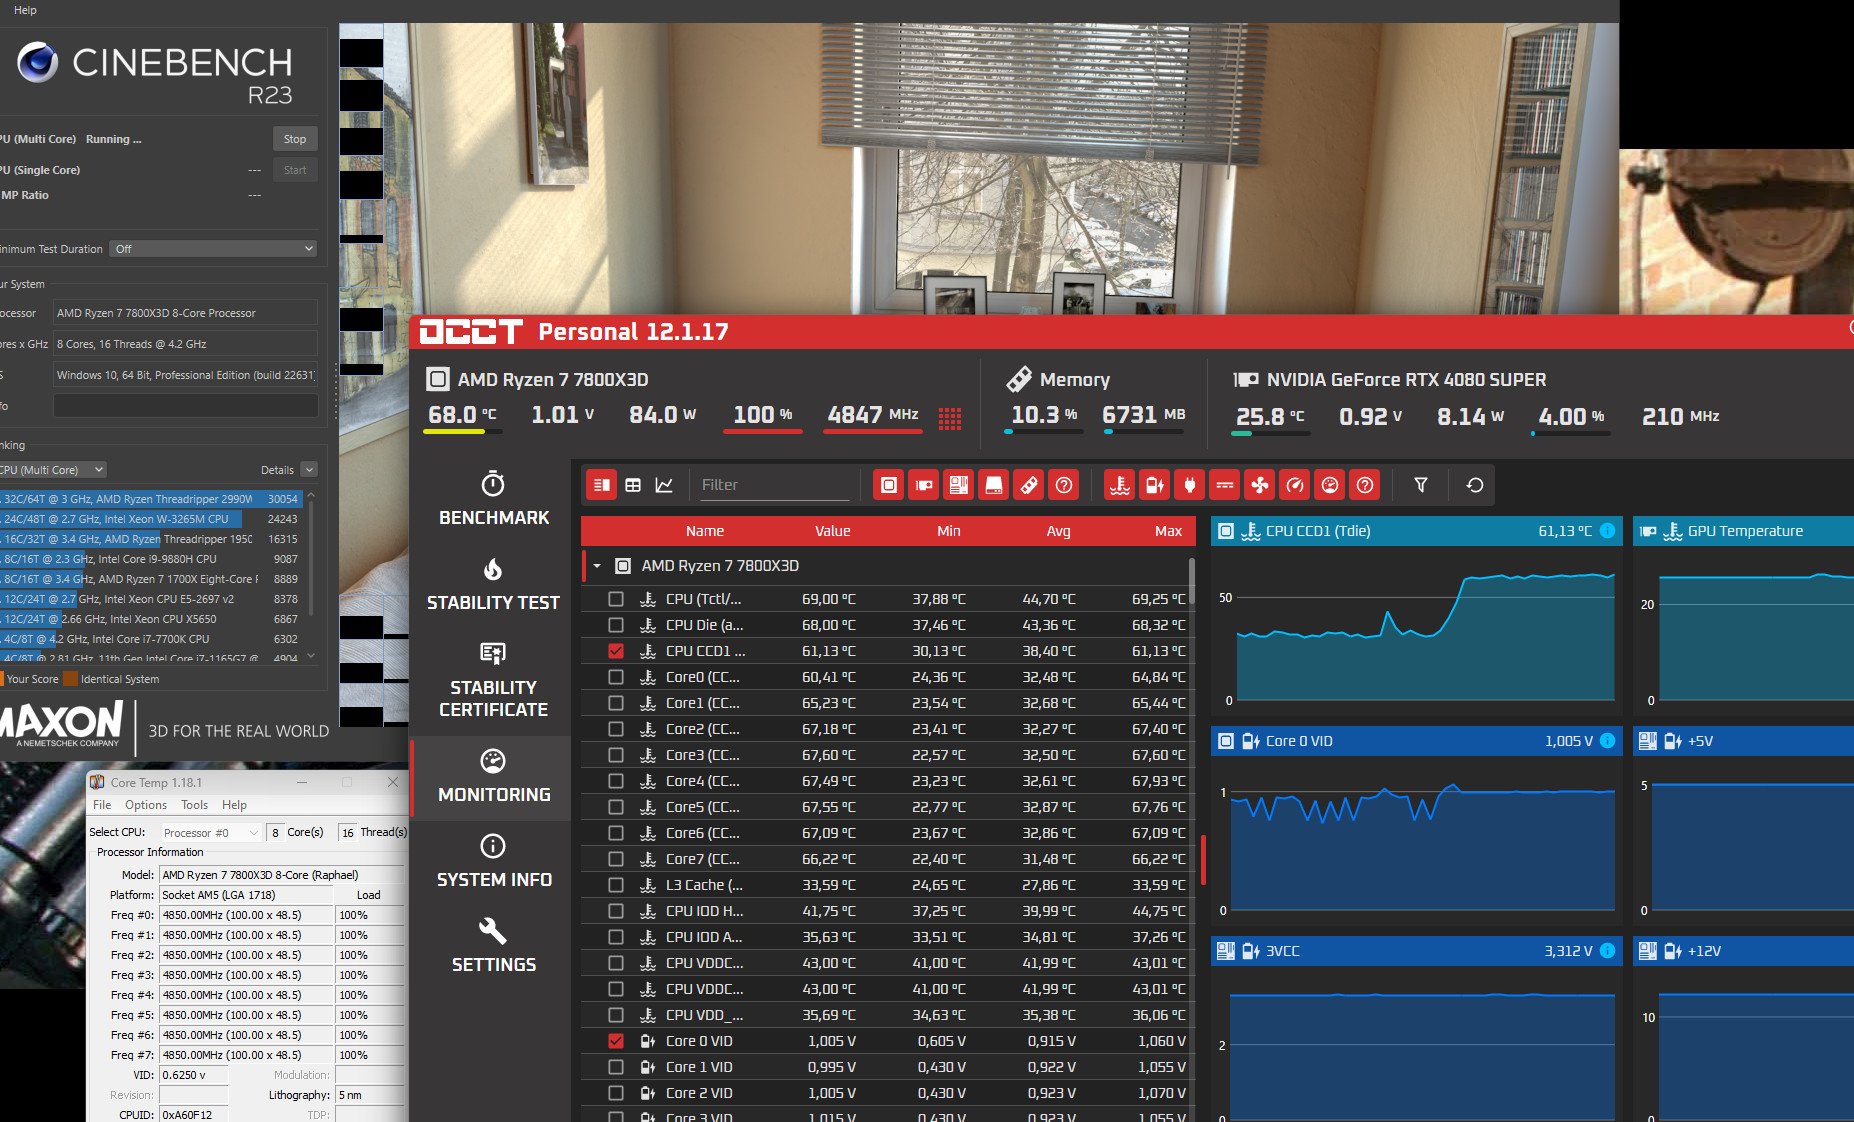Reset OCCT min/max values with refresh icon
Image resolution: width=1854 pixels, height=1122 pixels.
tap(1475, 485)
